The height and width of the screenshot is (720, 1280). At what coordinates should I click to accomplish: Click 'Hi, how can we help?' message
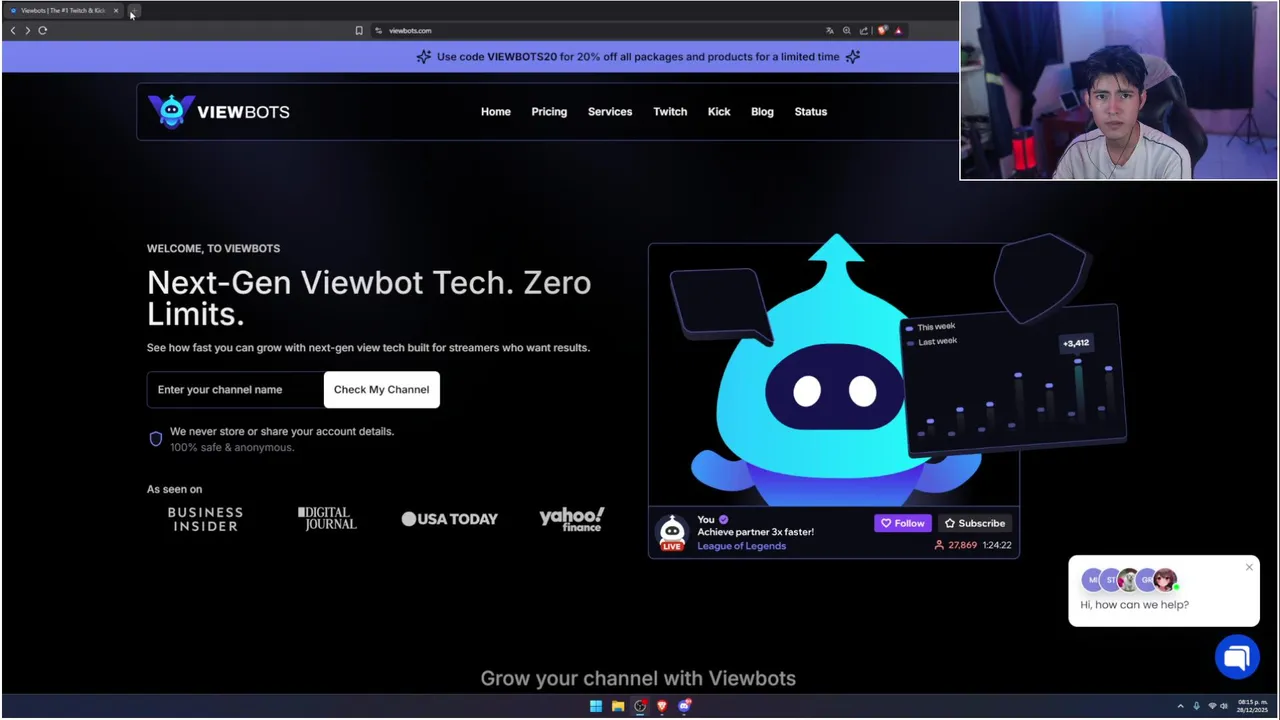tap(1134, 605)
